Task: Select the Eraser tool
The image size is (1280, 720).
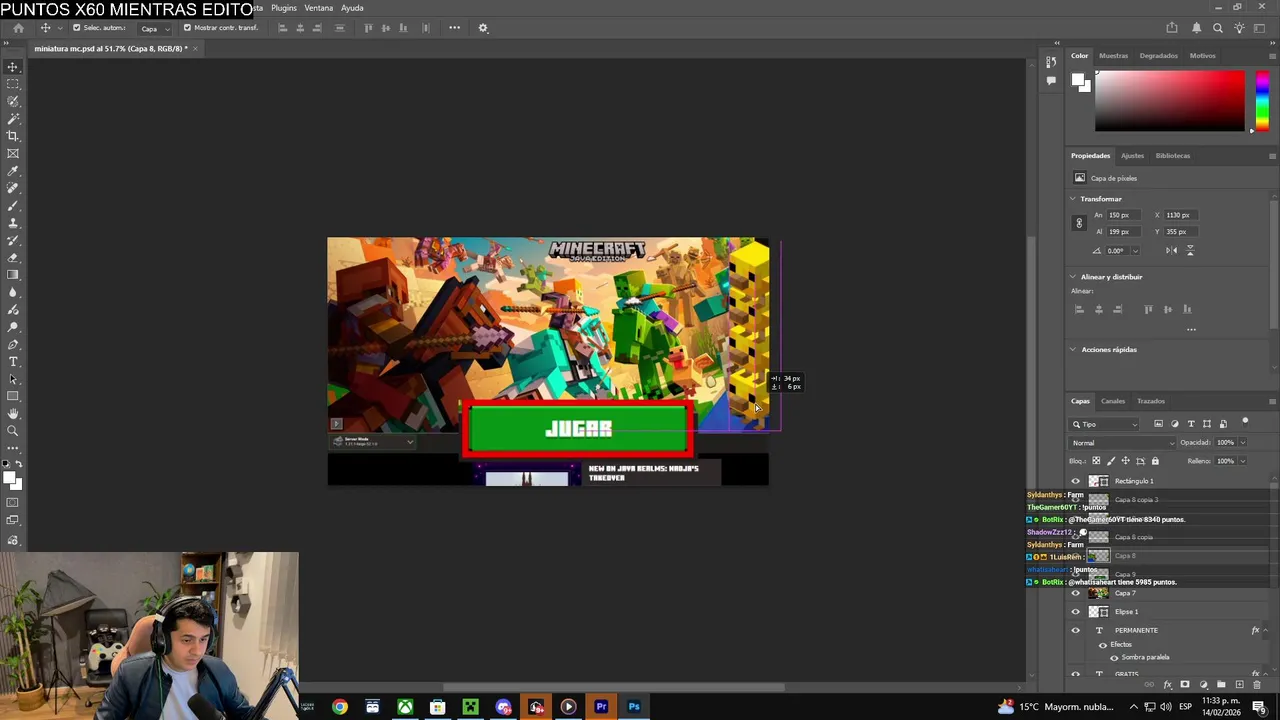Action: 13,258
